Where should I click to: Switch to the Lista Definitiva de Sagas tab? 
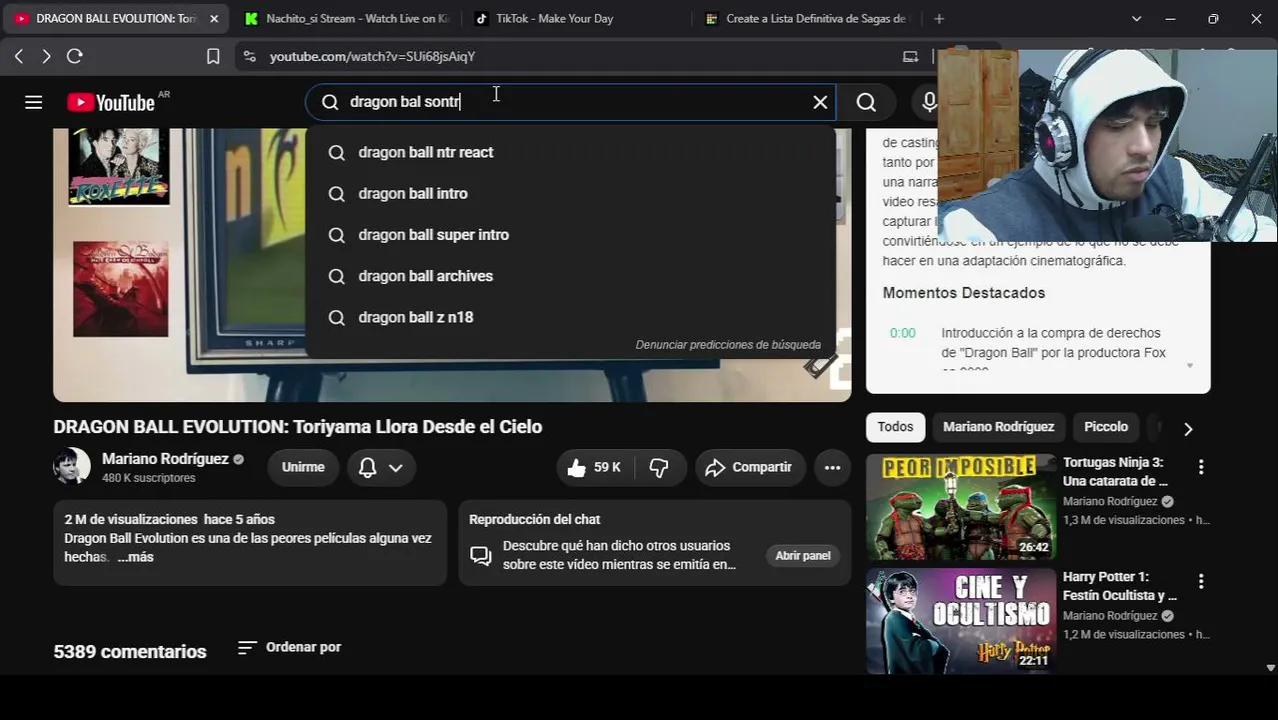806,19
